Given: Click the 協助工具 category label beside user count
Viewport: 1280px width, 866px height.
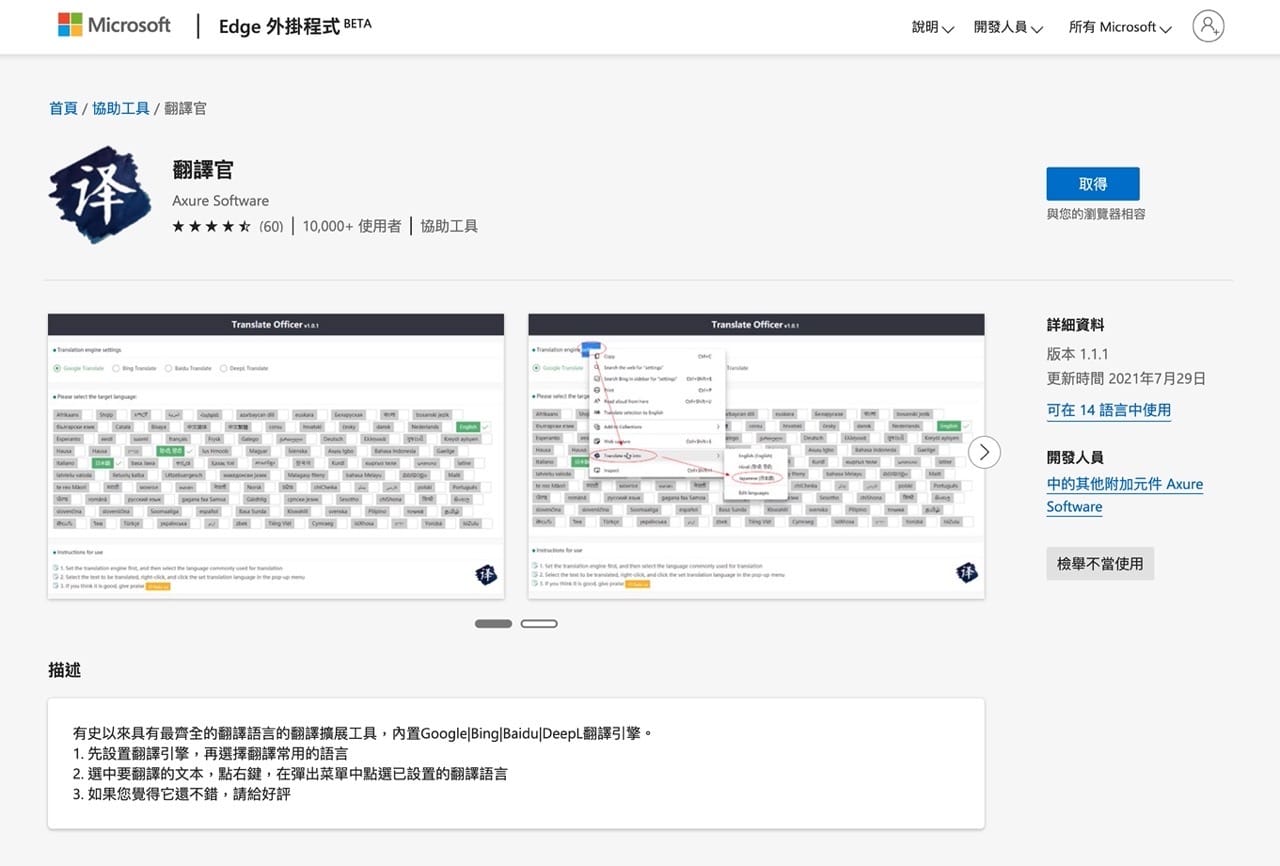Looking at the screenshot, I should 449,226.
